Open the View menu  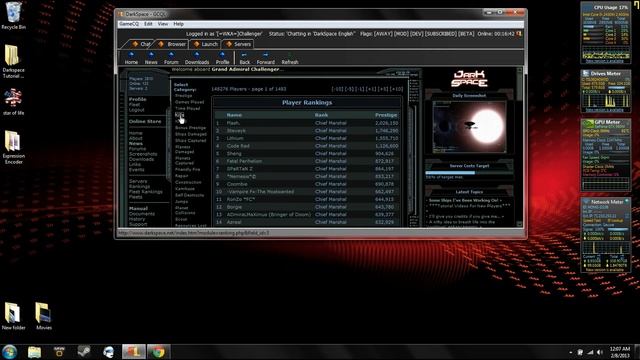(x=162, y=24)
